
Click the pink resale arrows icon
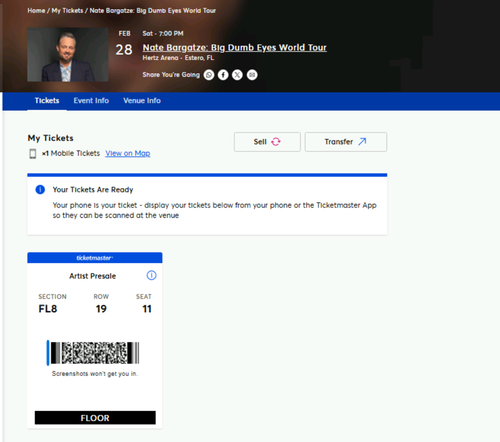(276, 142)
